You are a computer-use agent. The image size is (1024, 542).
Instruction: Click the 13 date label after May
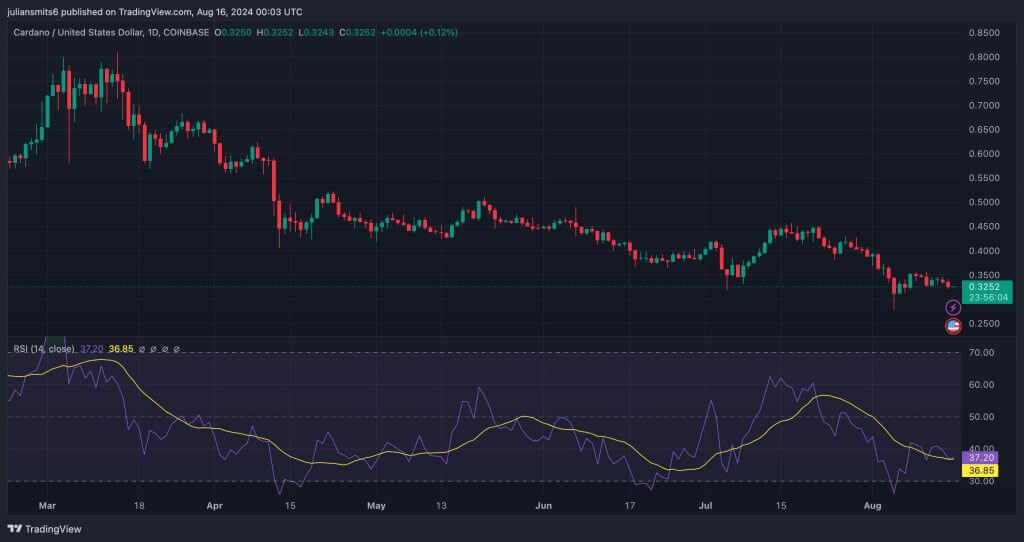pos(441,505)
